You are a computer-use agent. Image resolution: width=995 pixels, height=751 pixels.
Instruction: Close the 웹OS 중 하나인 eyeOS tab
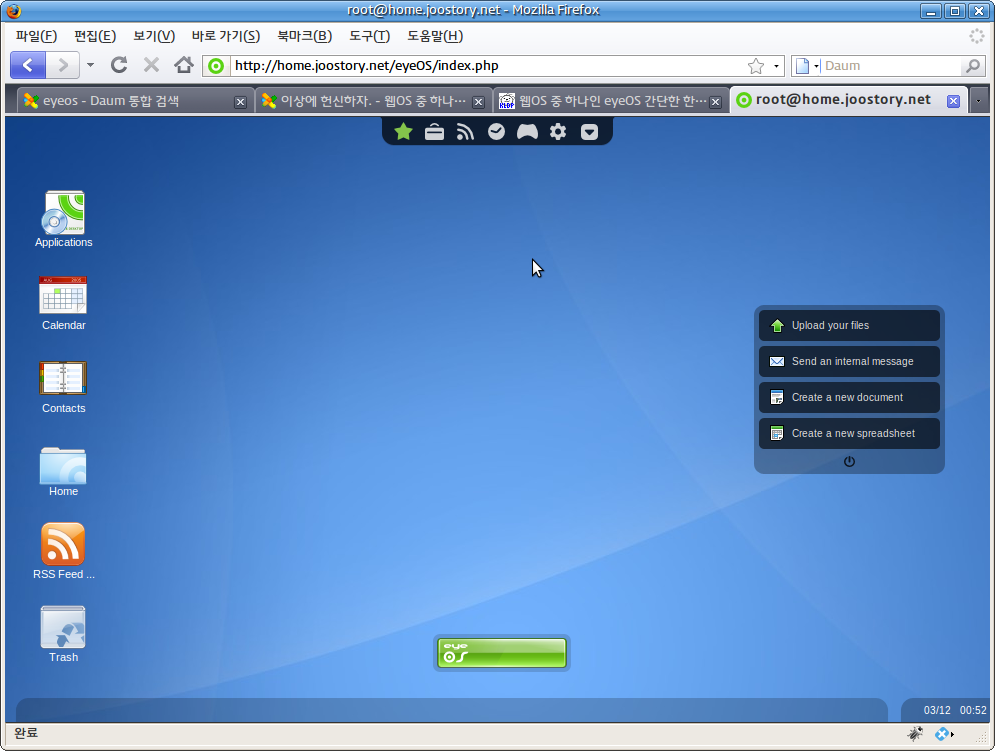pyautogui.click(x=716, y=102)
